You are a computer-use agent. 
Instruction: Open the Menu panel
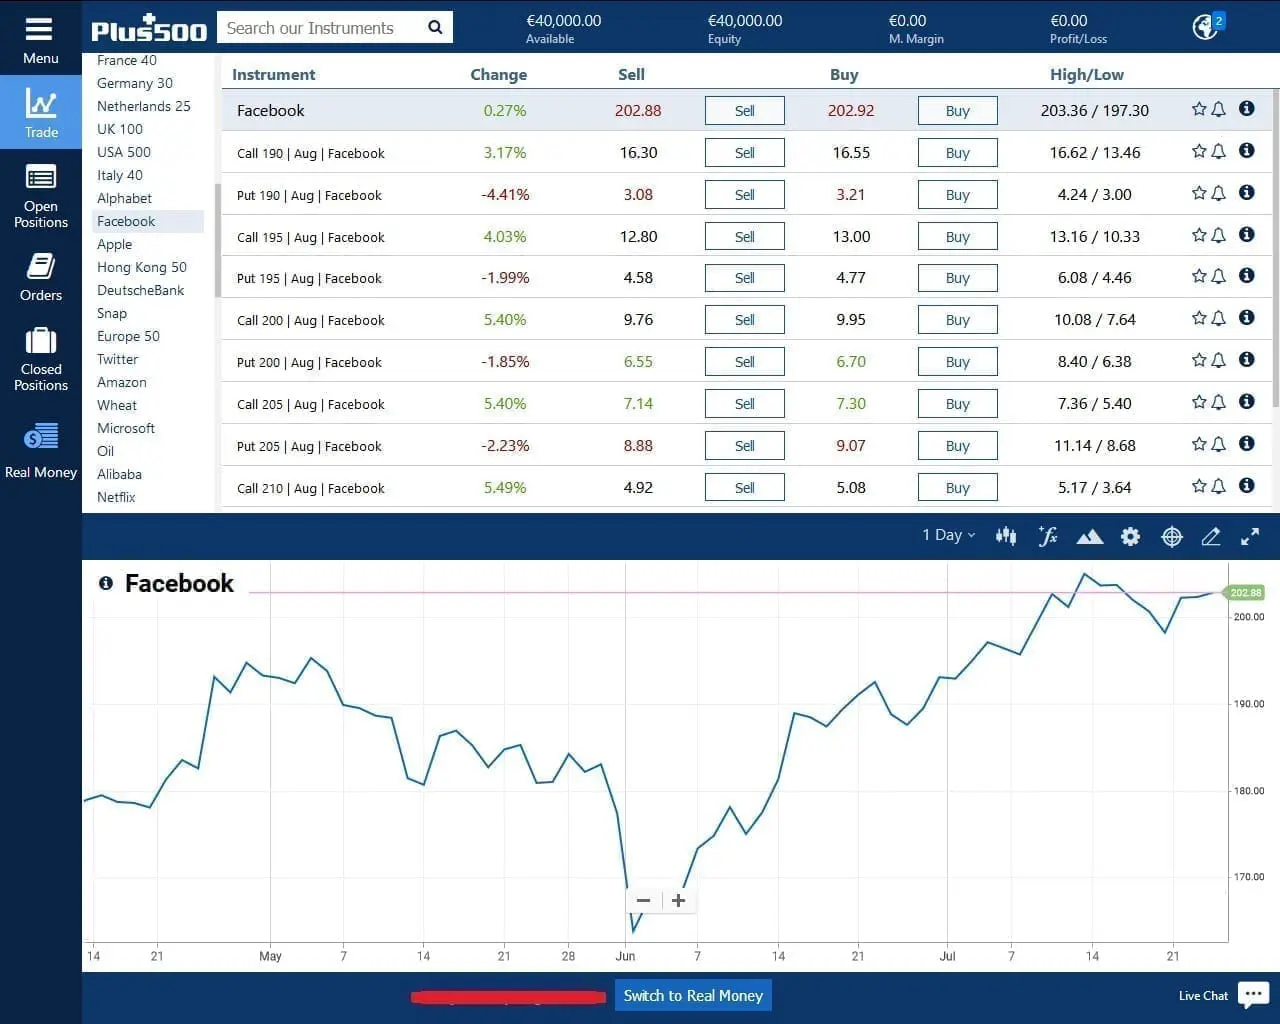tap(40, 33)
